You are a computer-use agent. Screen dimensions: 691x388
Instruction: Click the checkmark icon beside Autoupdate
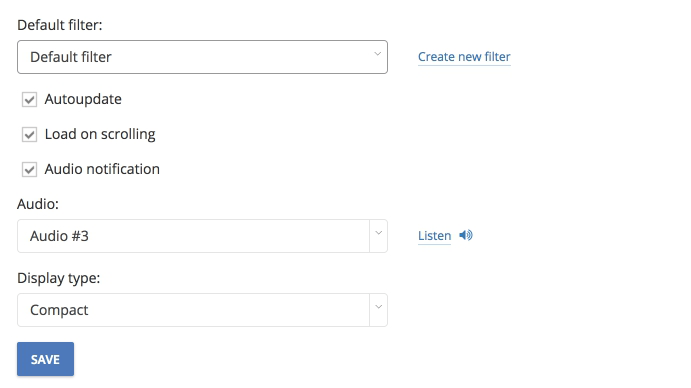[30, 100]
